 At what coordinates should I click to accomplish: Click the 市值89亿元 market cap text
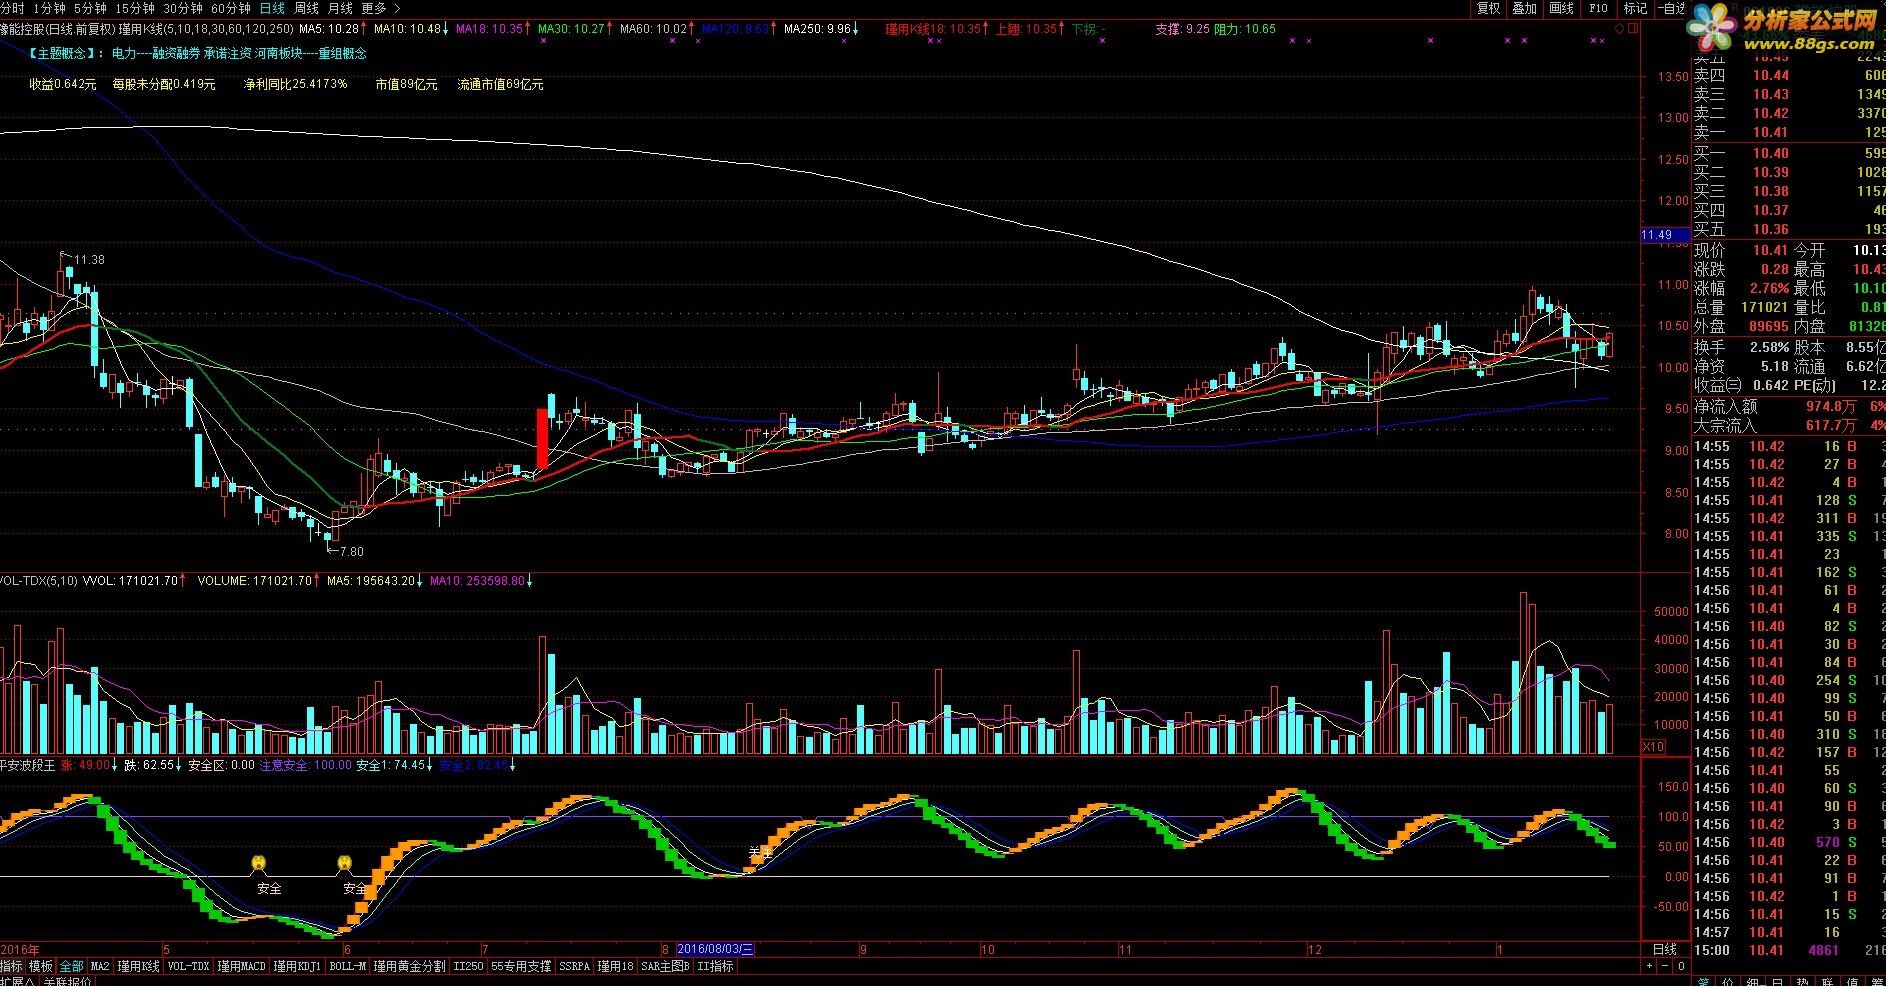pyautogui.click(x=406, y=85)
